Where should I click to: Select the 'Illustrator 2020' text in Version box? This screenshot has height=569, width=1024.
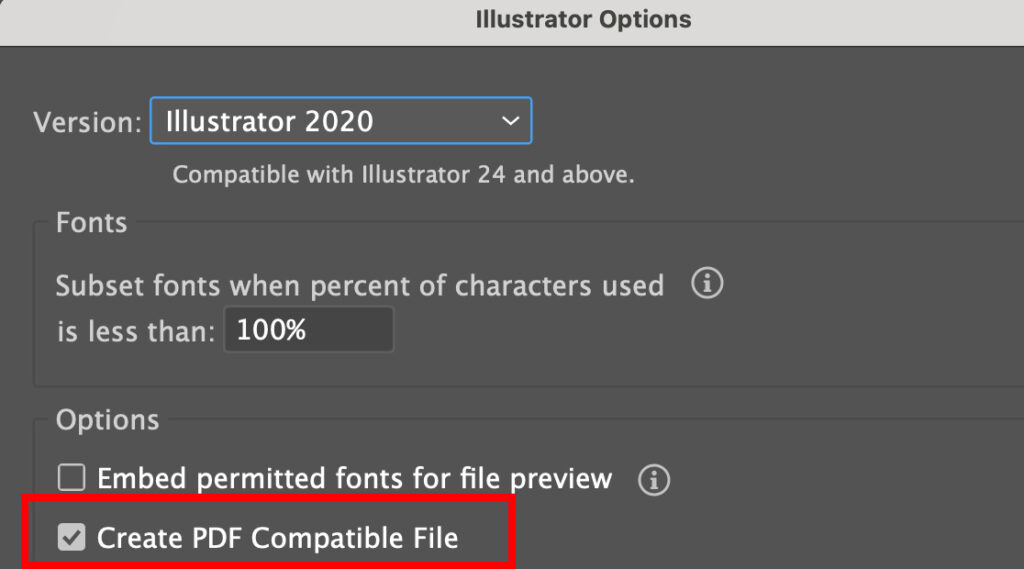(270, 122)
